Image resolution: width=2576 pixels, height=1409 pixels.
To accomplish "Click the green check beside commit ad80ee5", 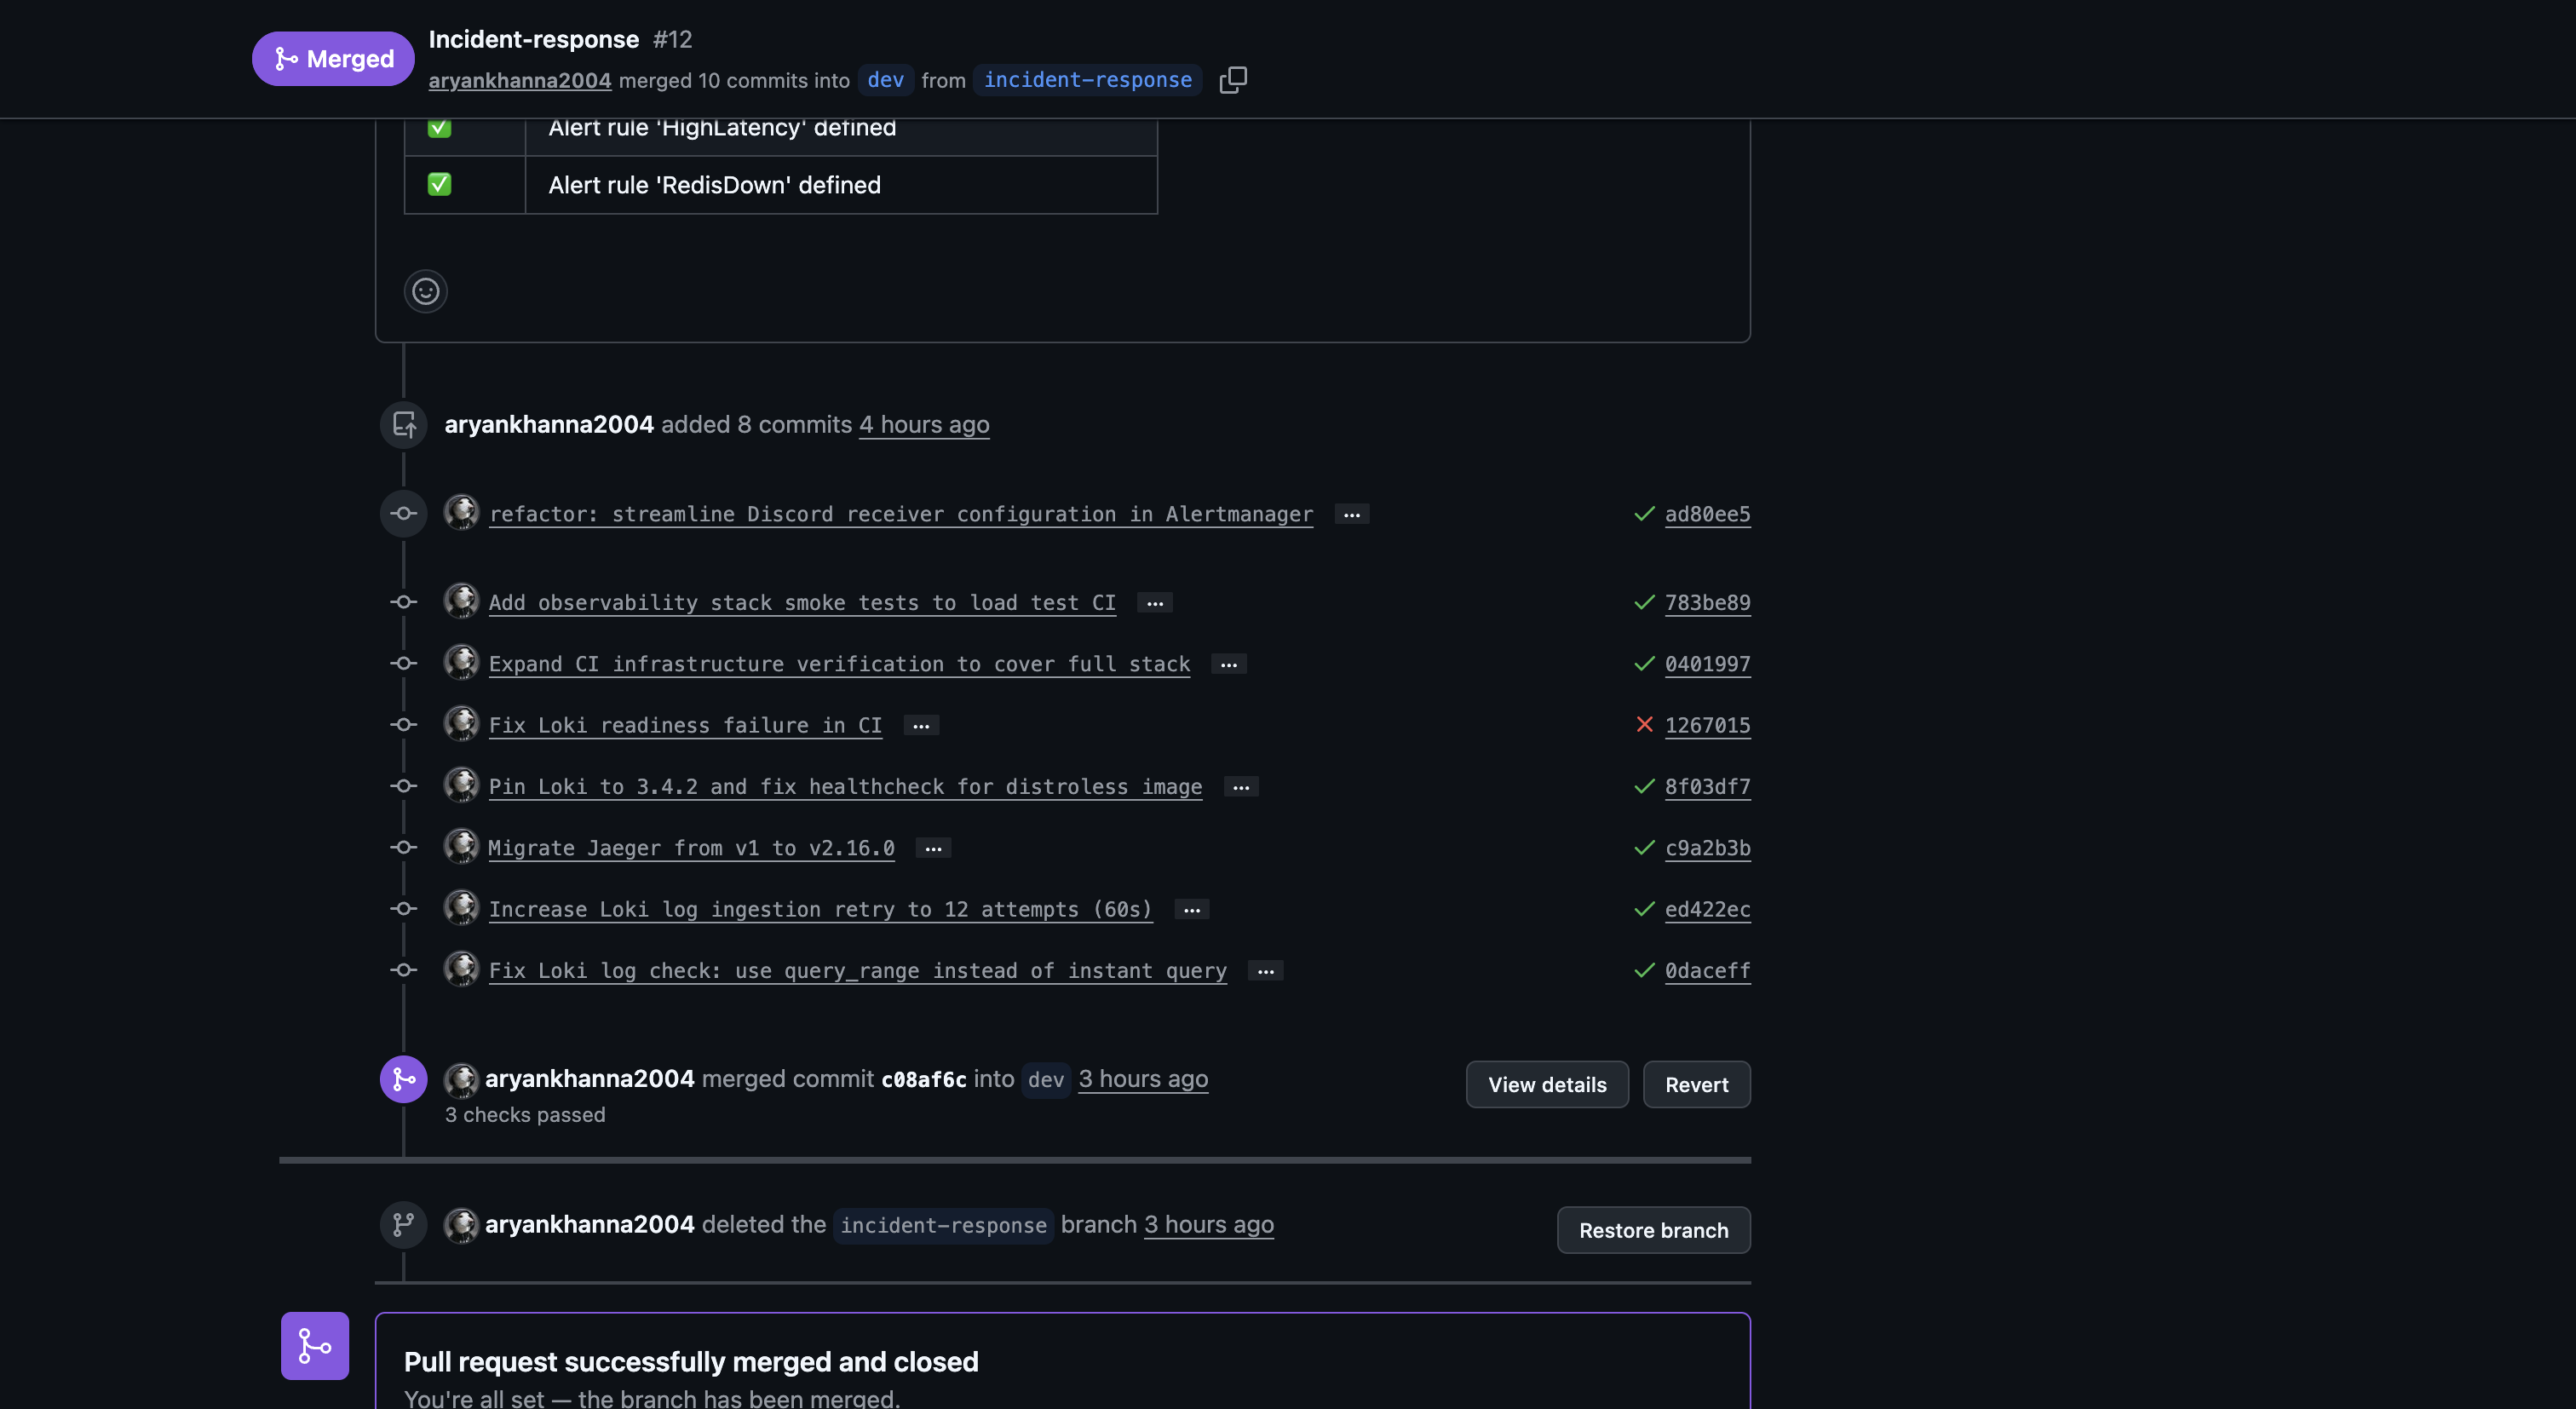I will [x=1643, y=514].
